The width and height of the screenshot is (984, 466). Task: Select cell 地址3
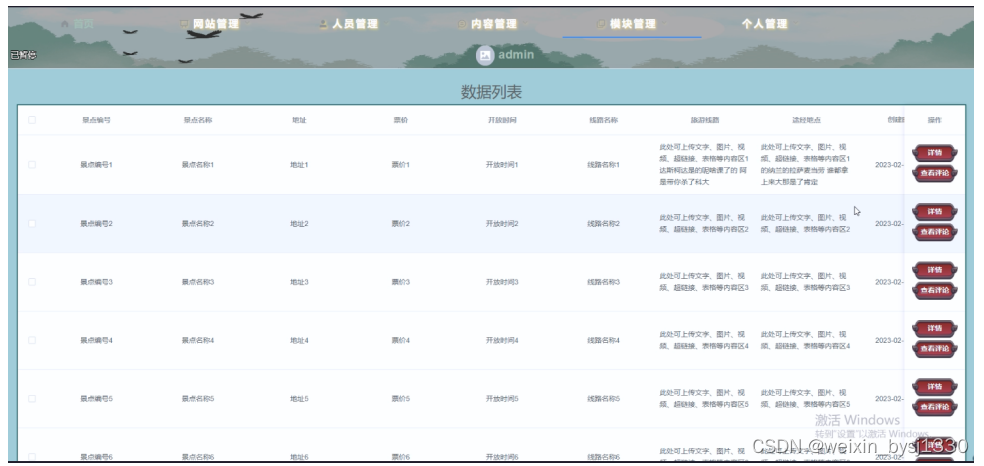tap(299, 282)
